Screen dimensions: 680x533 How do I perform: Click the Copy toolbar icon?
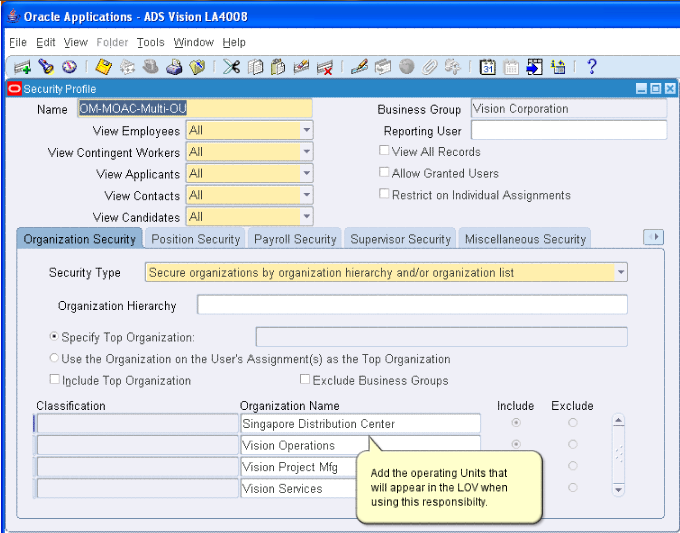coord(255,67)
